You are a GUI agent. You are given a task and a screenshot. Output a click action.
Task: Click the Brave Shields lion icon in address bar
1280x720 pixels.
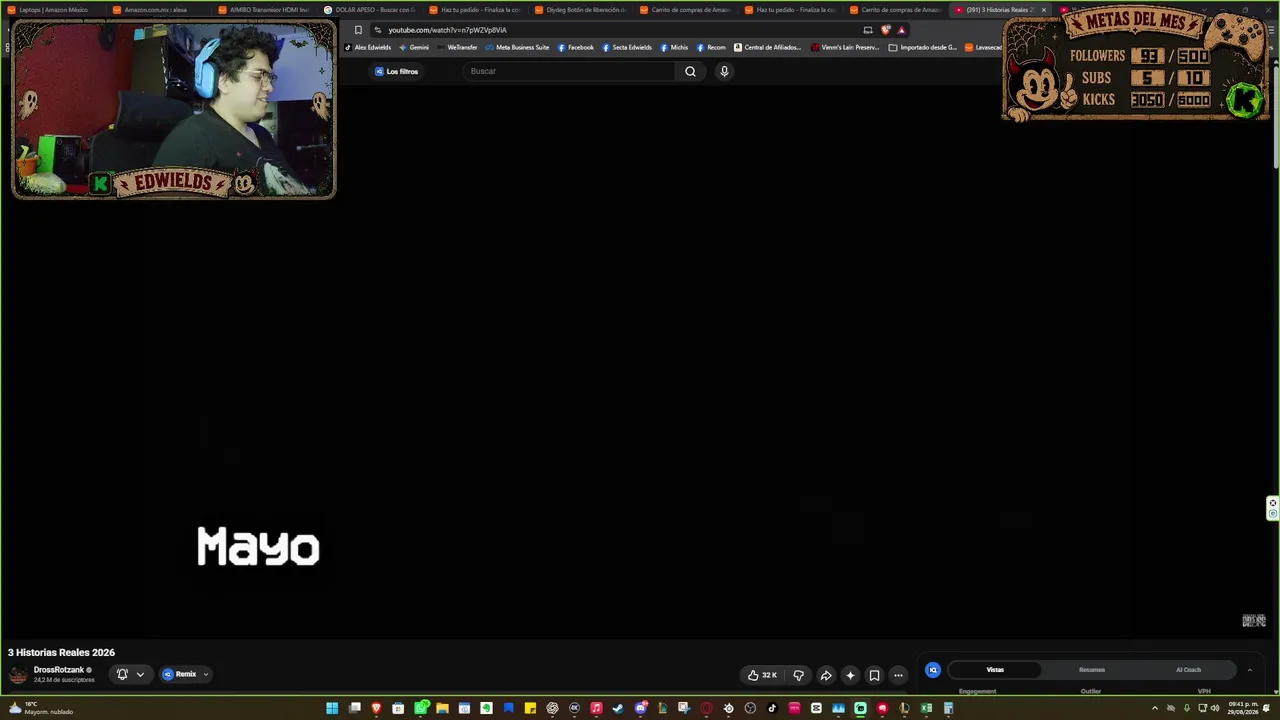point(885,30)
